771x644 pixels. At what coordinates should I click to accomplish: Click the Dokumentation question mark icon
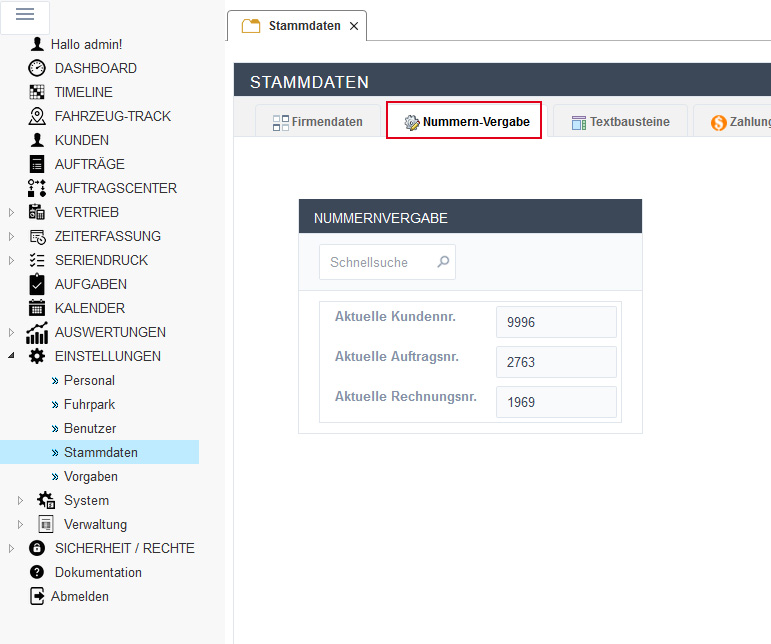coord(37,572)
